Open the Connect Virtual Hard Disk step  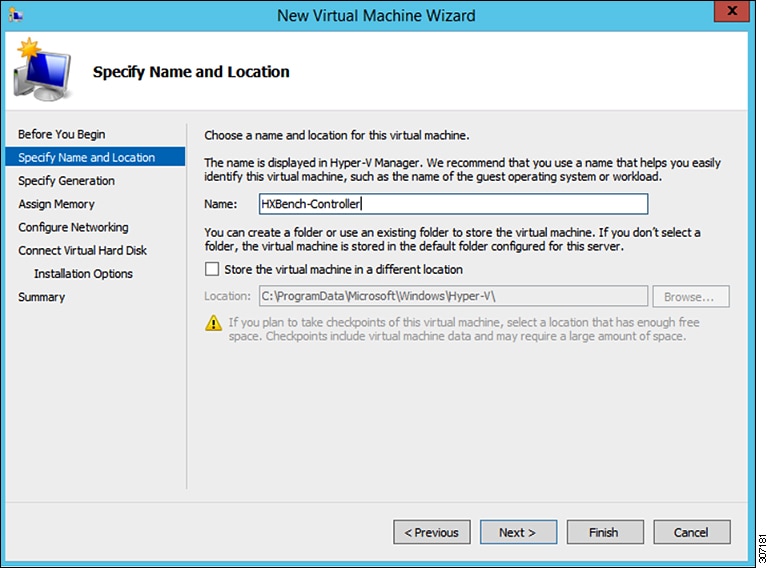[x=83, y=250]
